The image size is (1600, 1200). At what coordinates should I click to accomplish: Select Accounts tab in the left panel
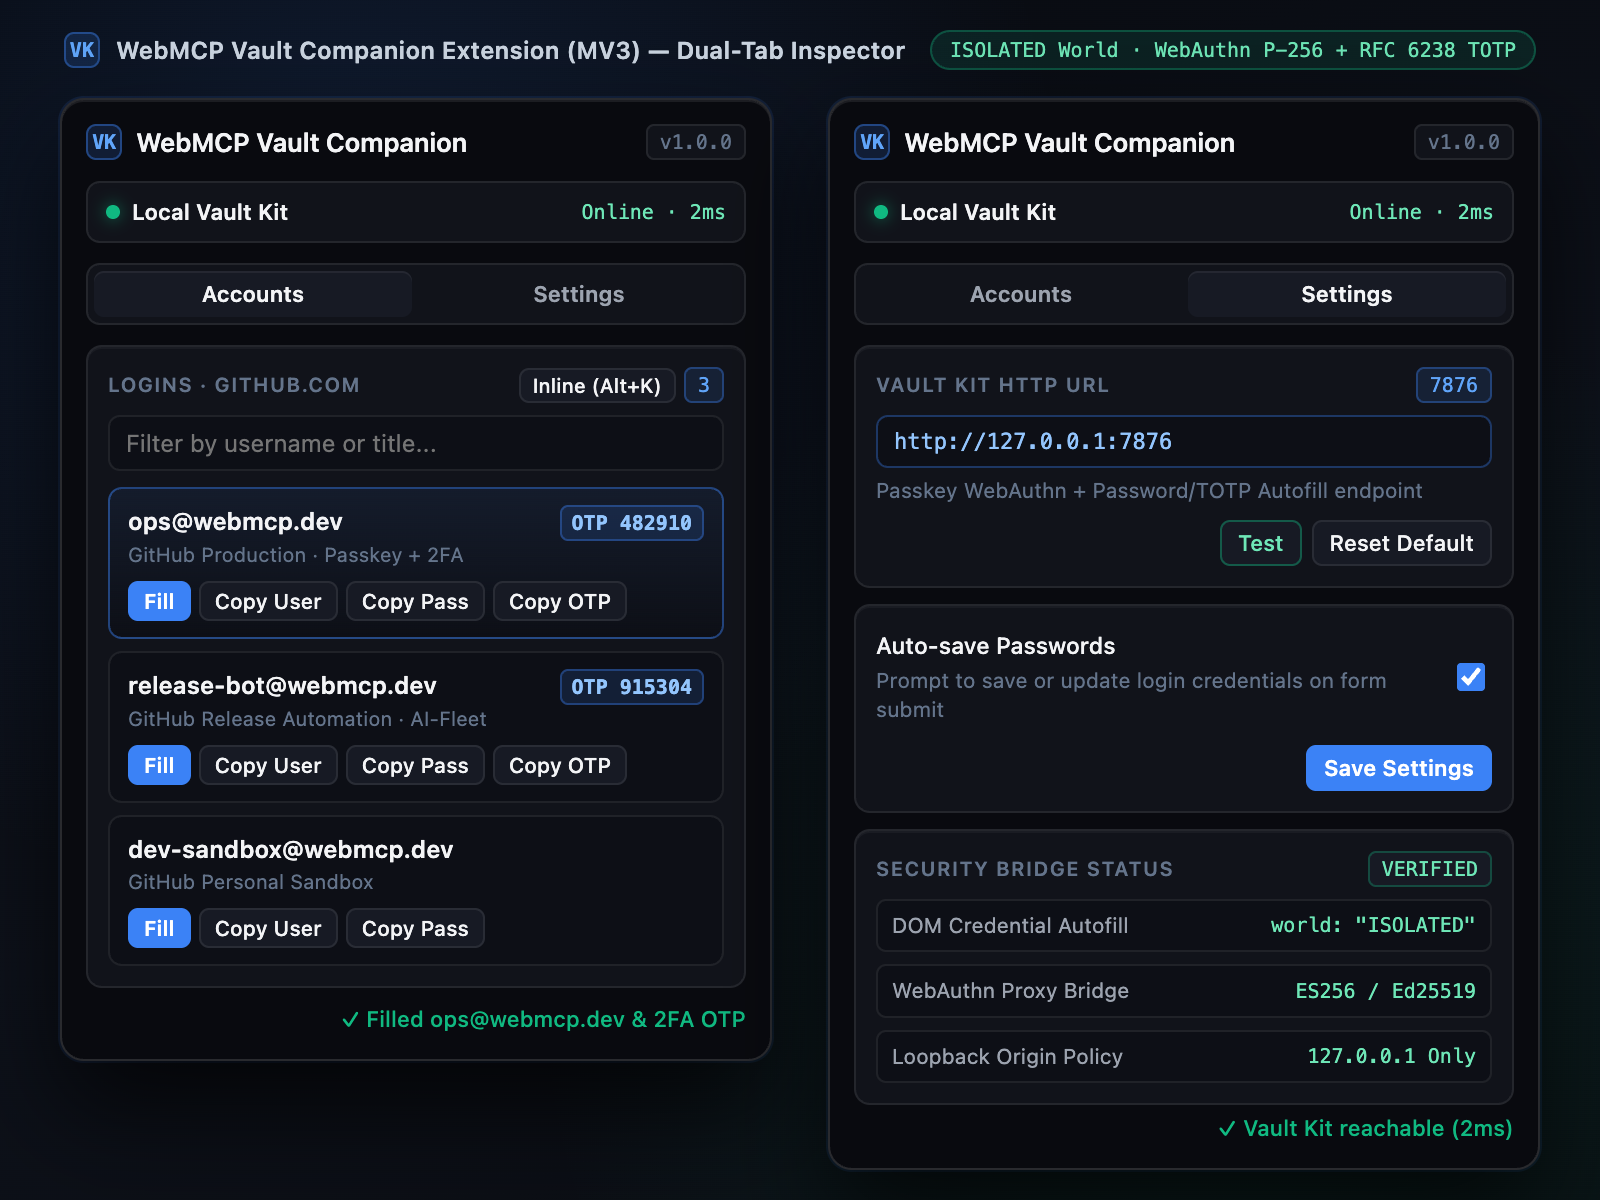tap(253, 294)
